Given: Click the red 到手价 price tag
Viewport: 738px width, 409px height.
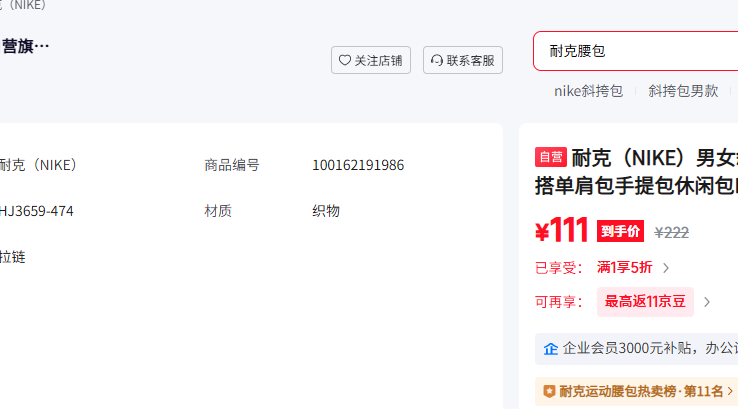Looking at the screenshot, I should point(620,231).
